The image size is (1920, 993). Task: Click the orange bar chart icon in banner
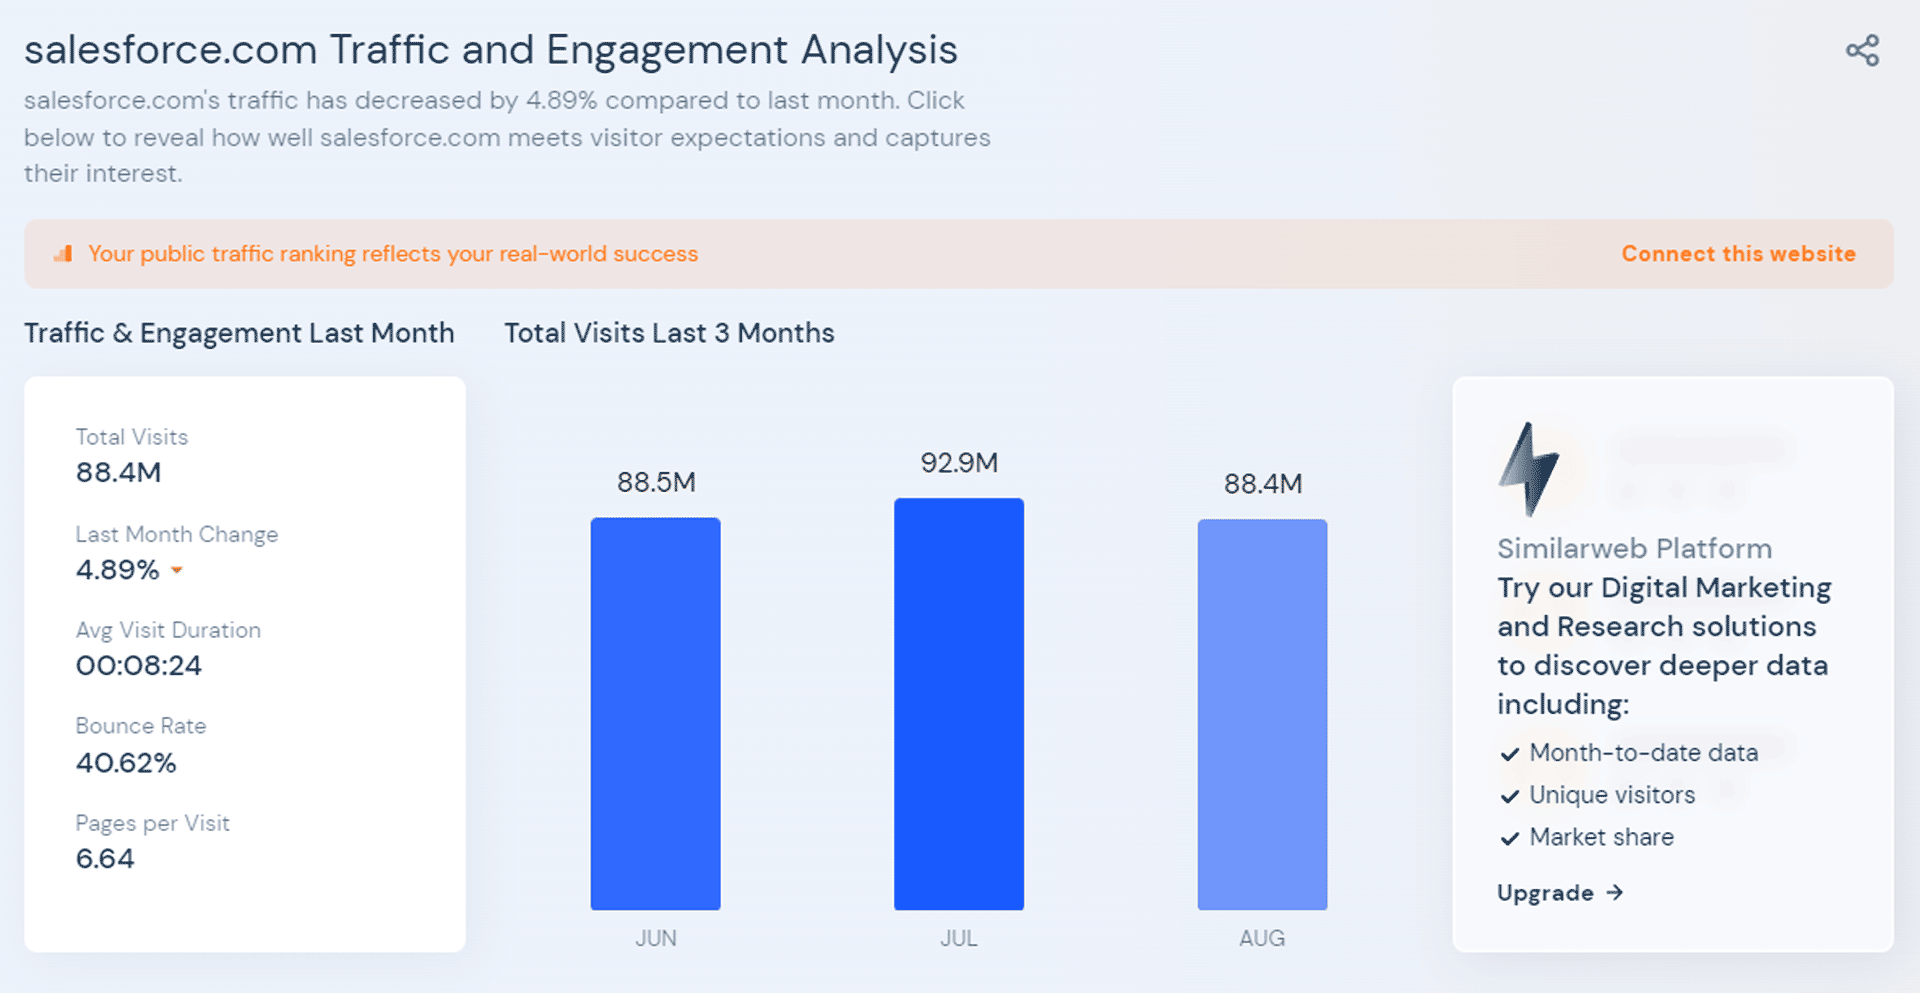pyautogui.click(x=63, y=254)
